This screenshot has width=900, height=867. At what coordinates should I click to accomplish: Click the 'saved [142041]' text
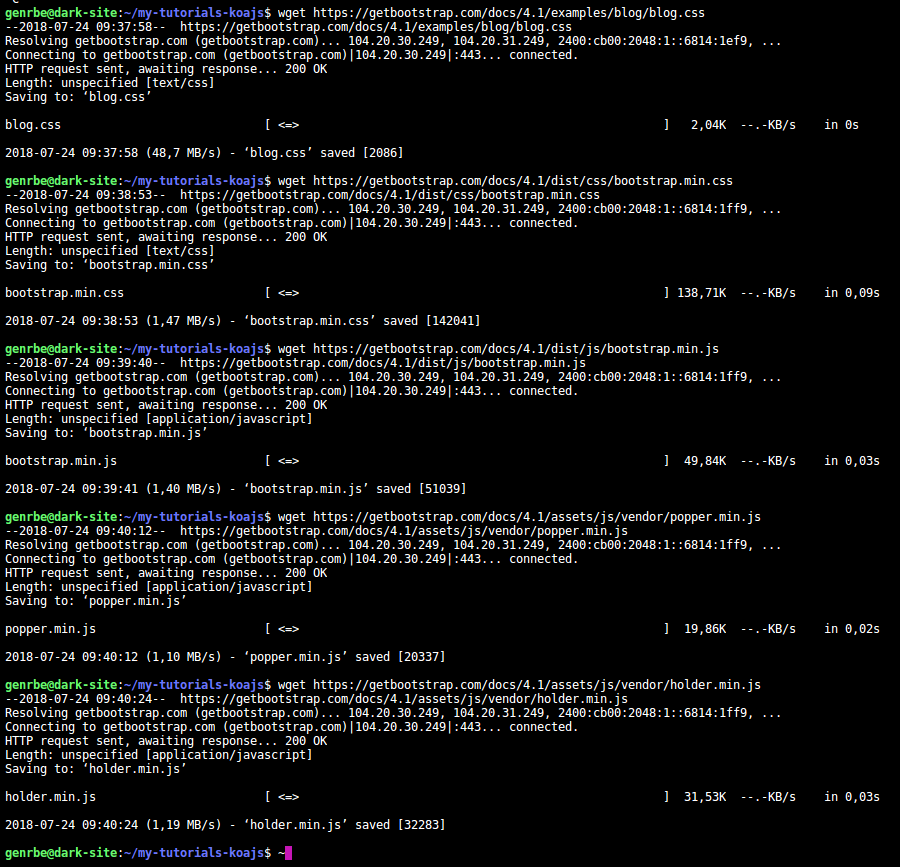pos(432,321)
